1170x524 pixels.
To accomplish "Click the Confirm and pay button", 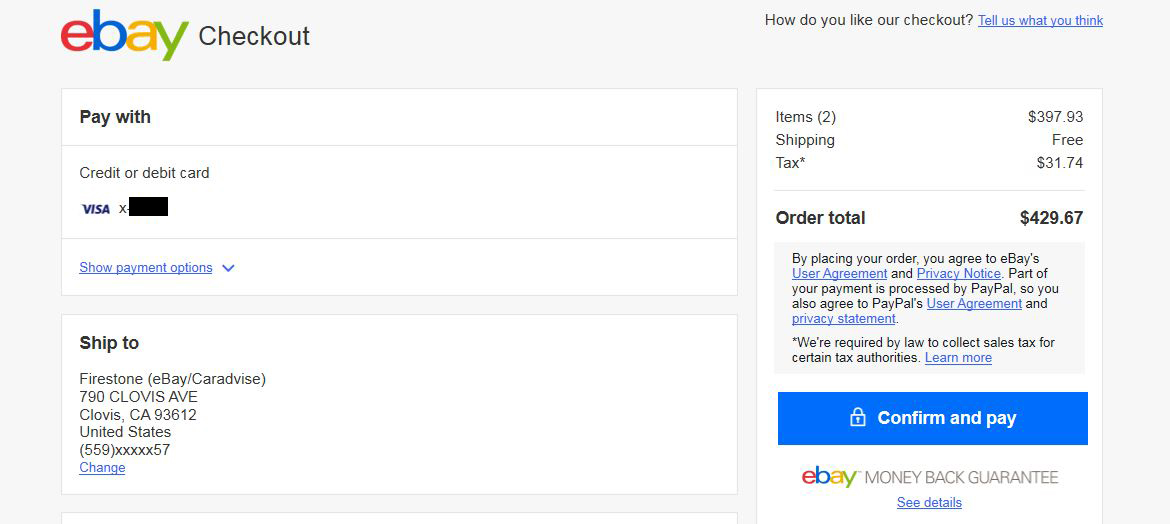I will 933,418.
